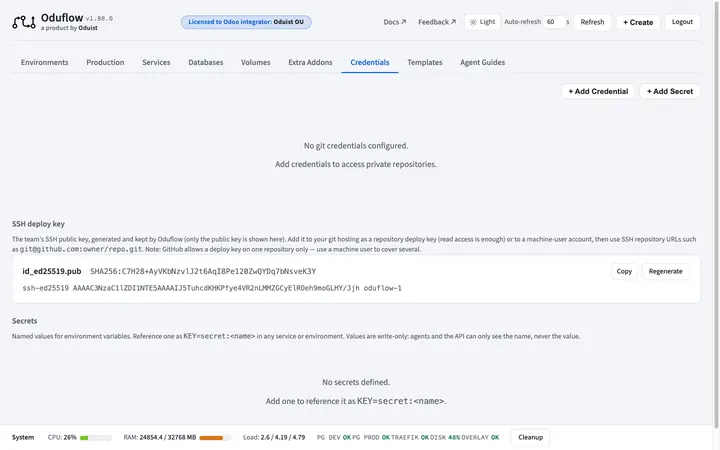Open the Services tab
720x450 pixels.
pos(156,62)
